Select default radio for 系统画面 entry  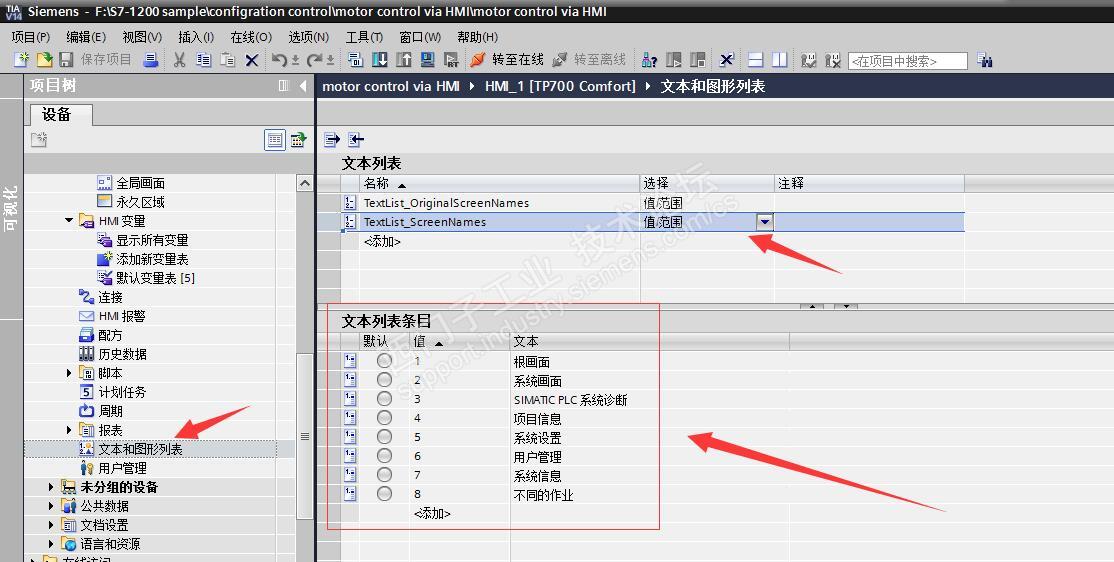384,380
